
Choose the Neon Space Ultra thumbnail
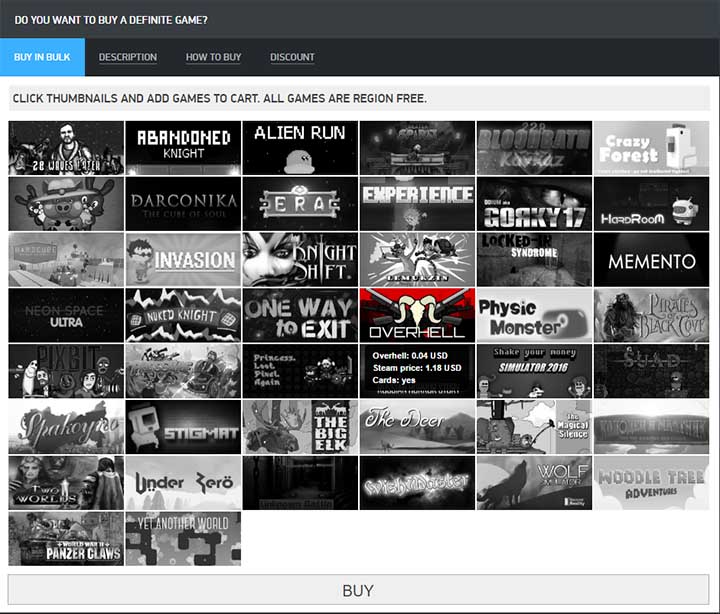pos(66,315)
